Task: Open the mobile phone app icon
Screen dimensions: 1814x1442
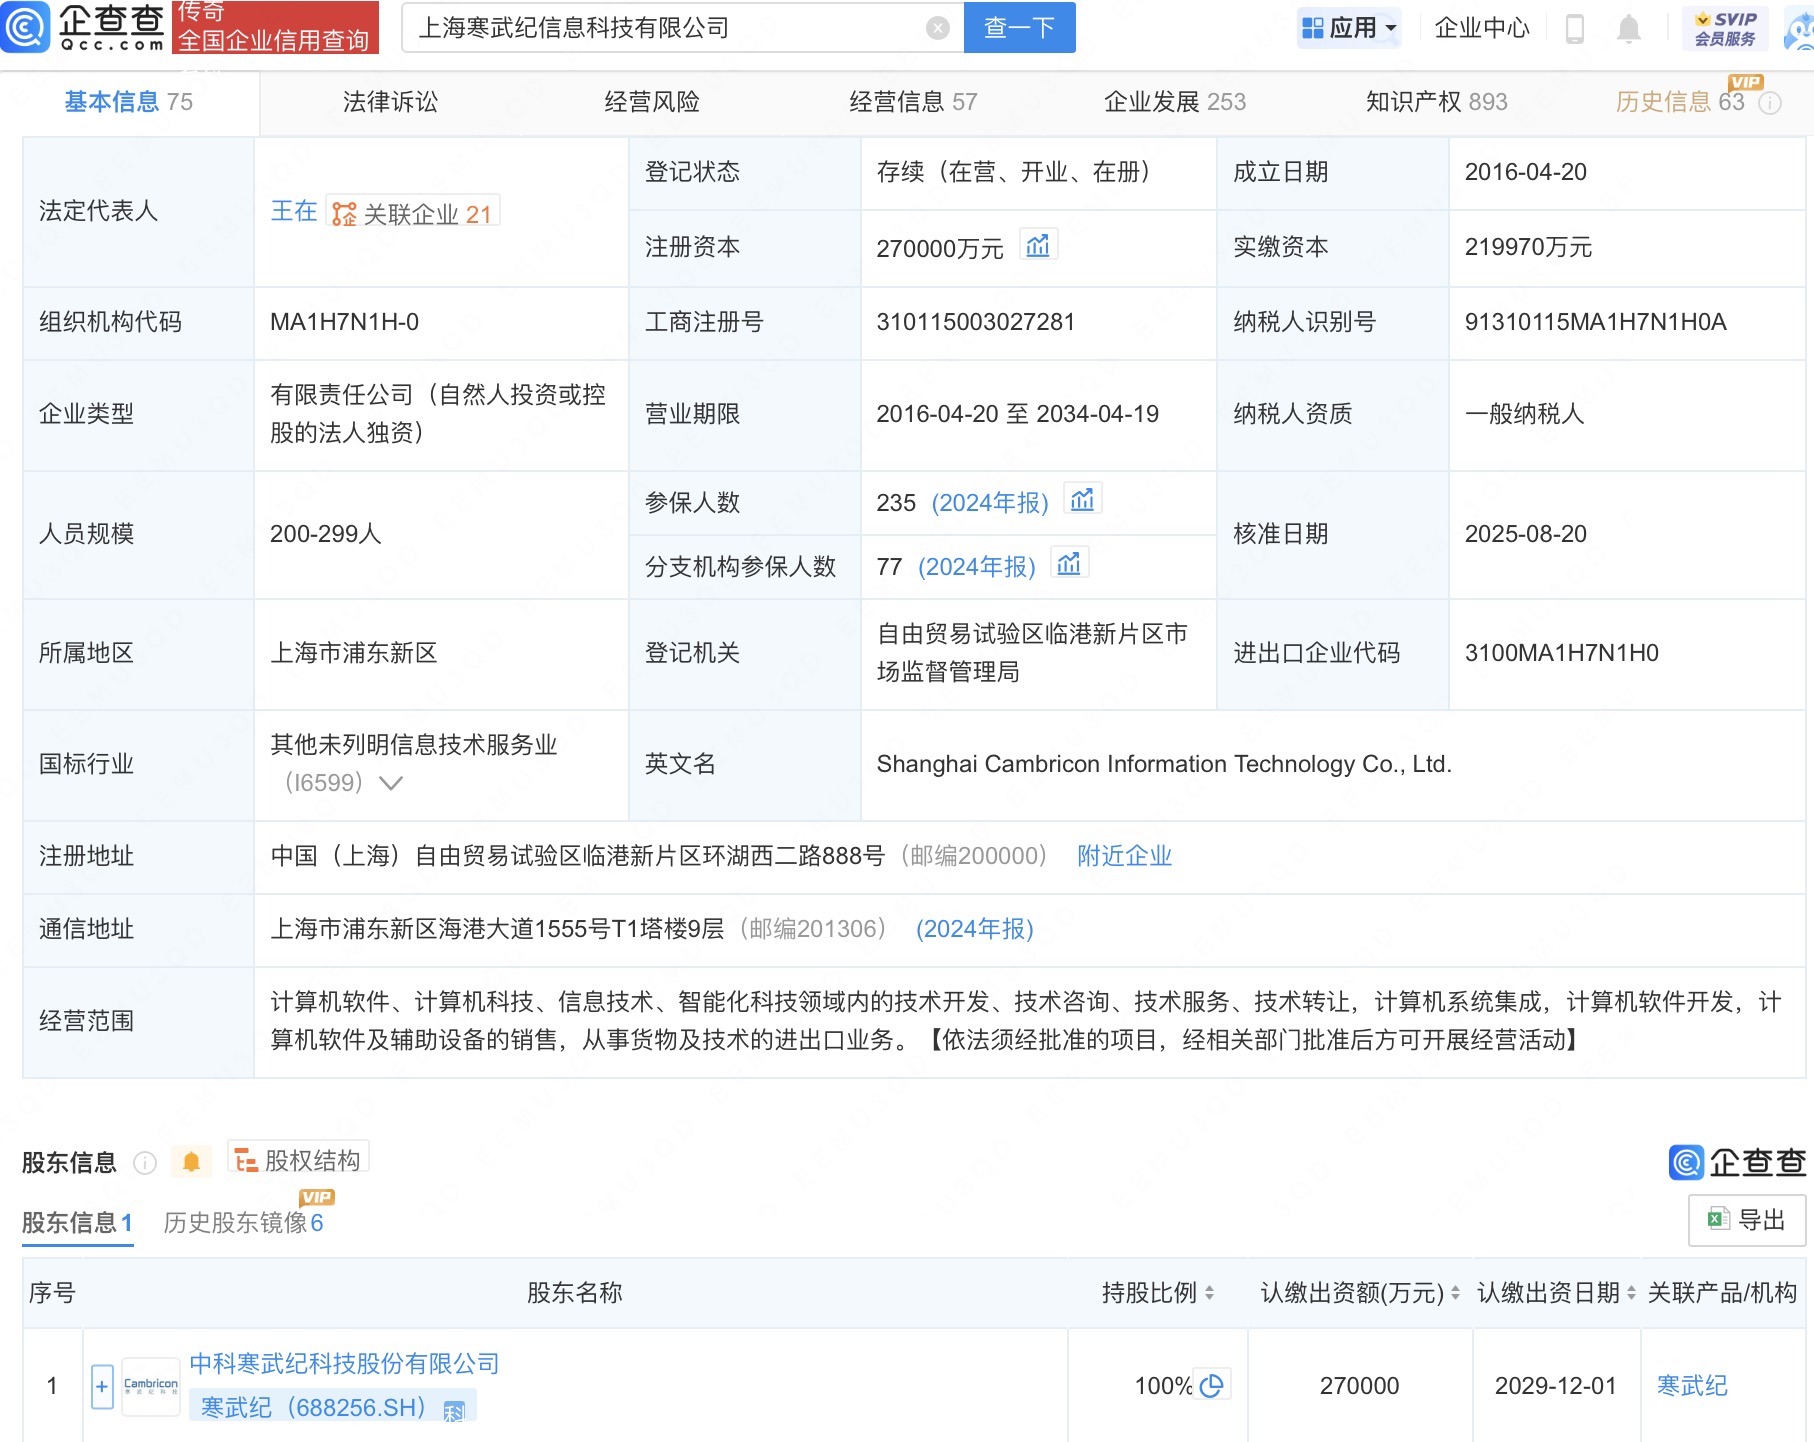Action: (x=1574, y=29)
